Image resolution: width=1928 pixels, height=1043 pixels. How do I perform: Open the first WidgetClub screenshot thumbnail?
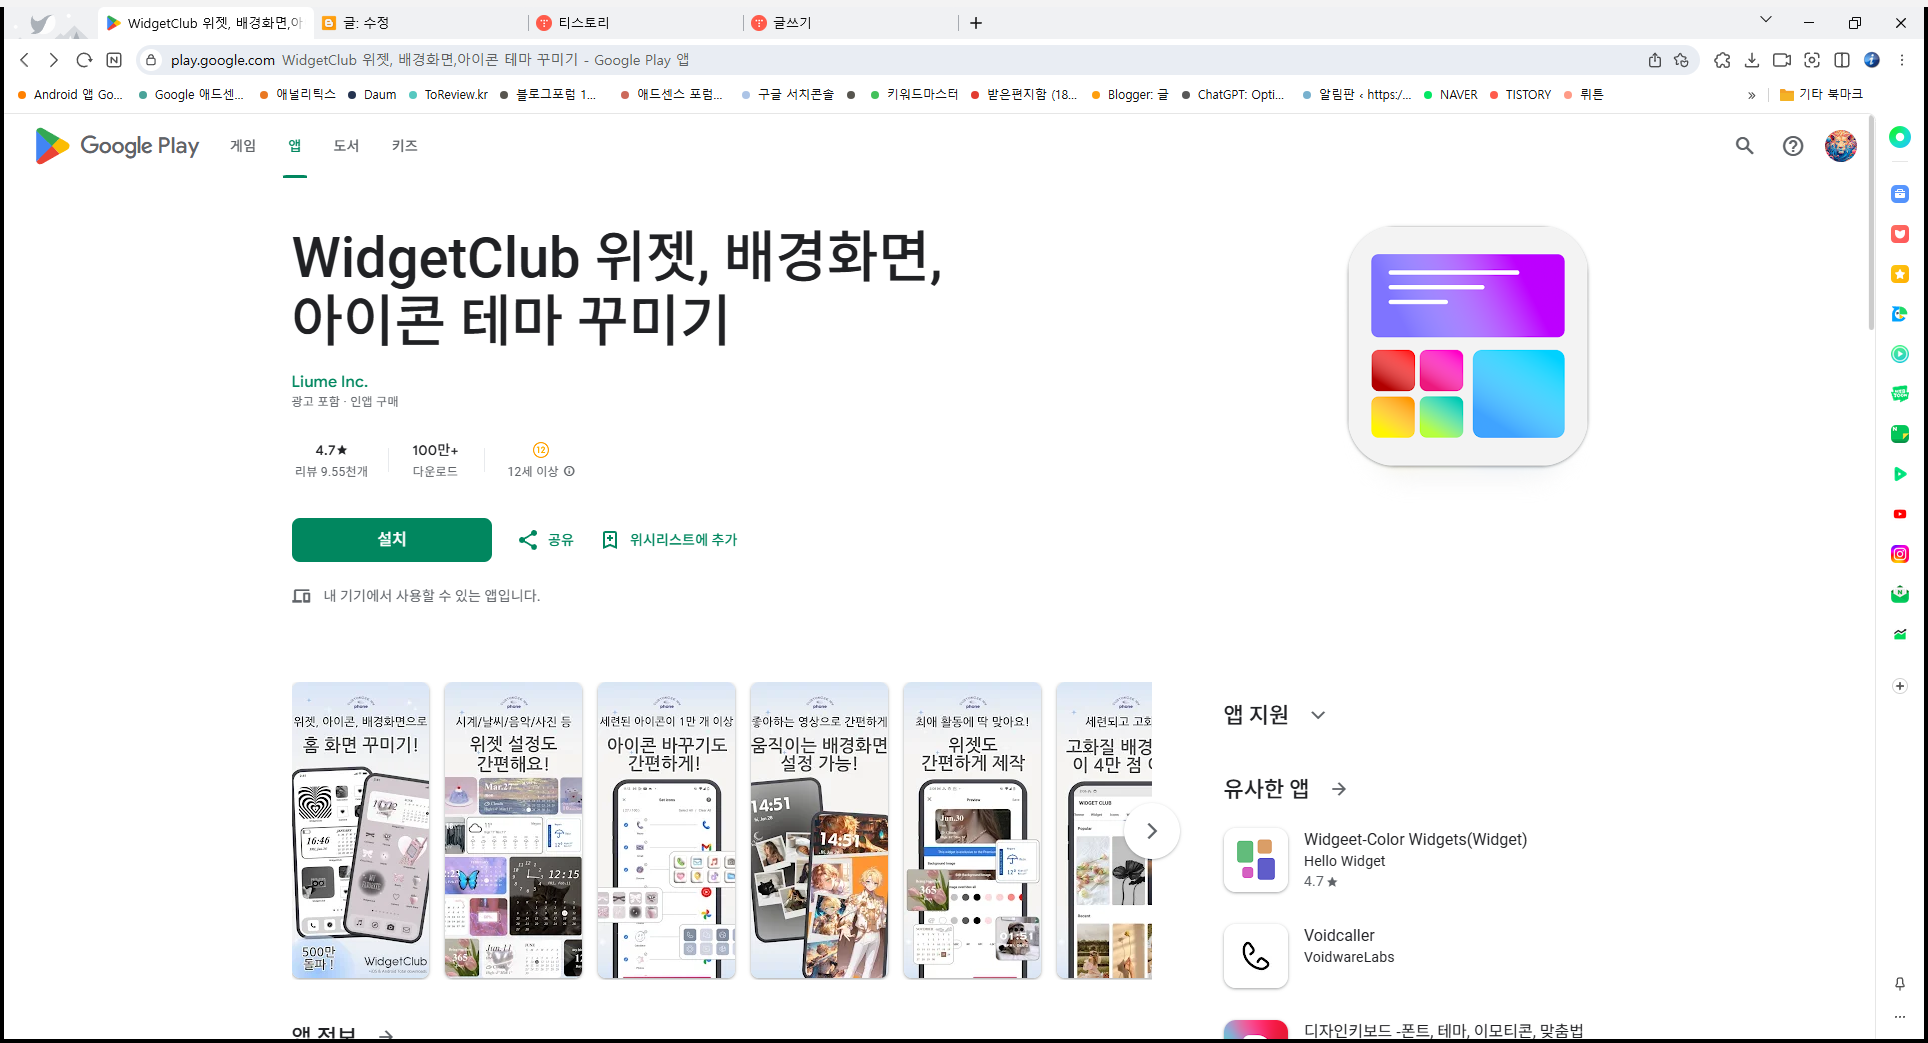tap(360, 830)
